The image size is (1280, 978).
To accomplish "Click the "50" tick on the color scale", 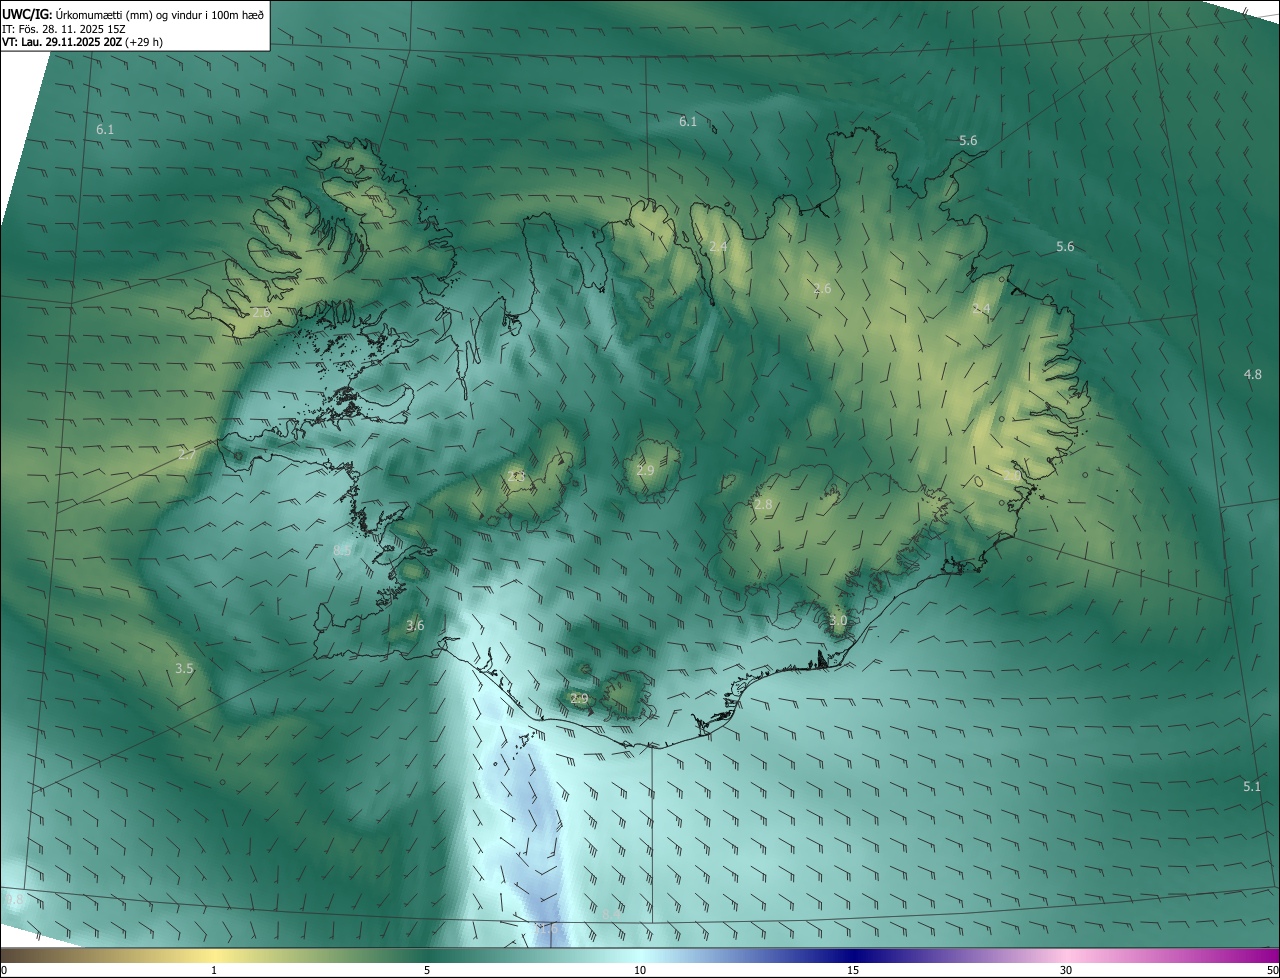I will 1272,970.
